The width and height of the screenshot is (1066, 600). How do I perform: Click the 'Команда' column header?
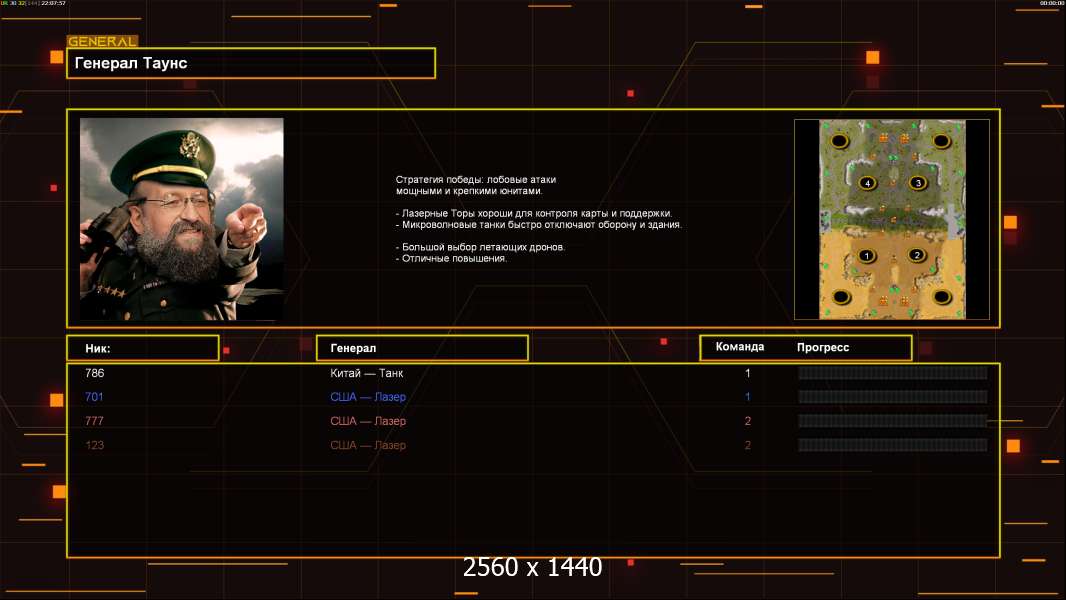click(x=740, y=347)
